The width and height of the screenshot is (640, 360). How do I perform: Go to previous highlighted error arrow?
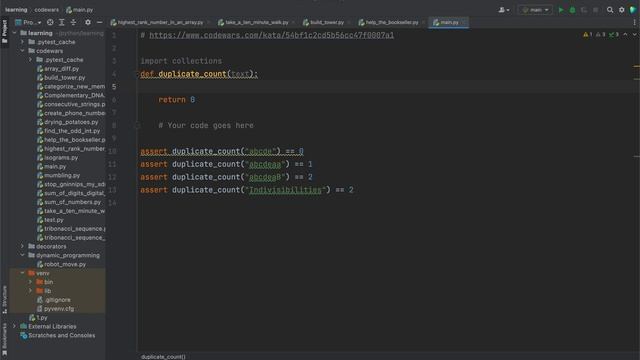tap(625, 35)
